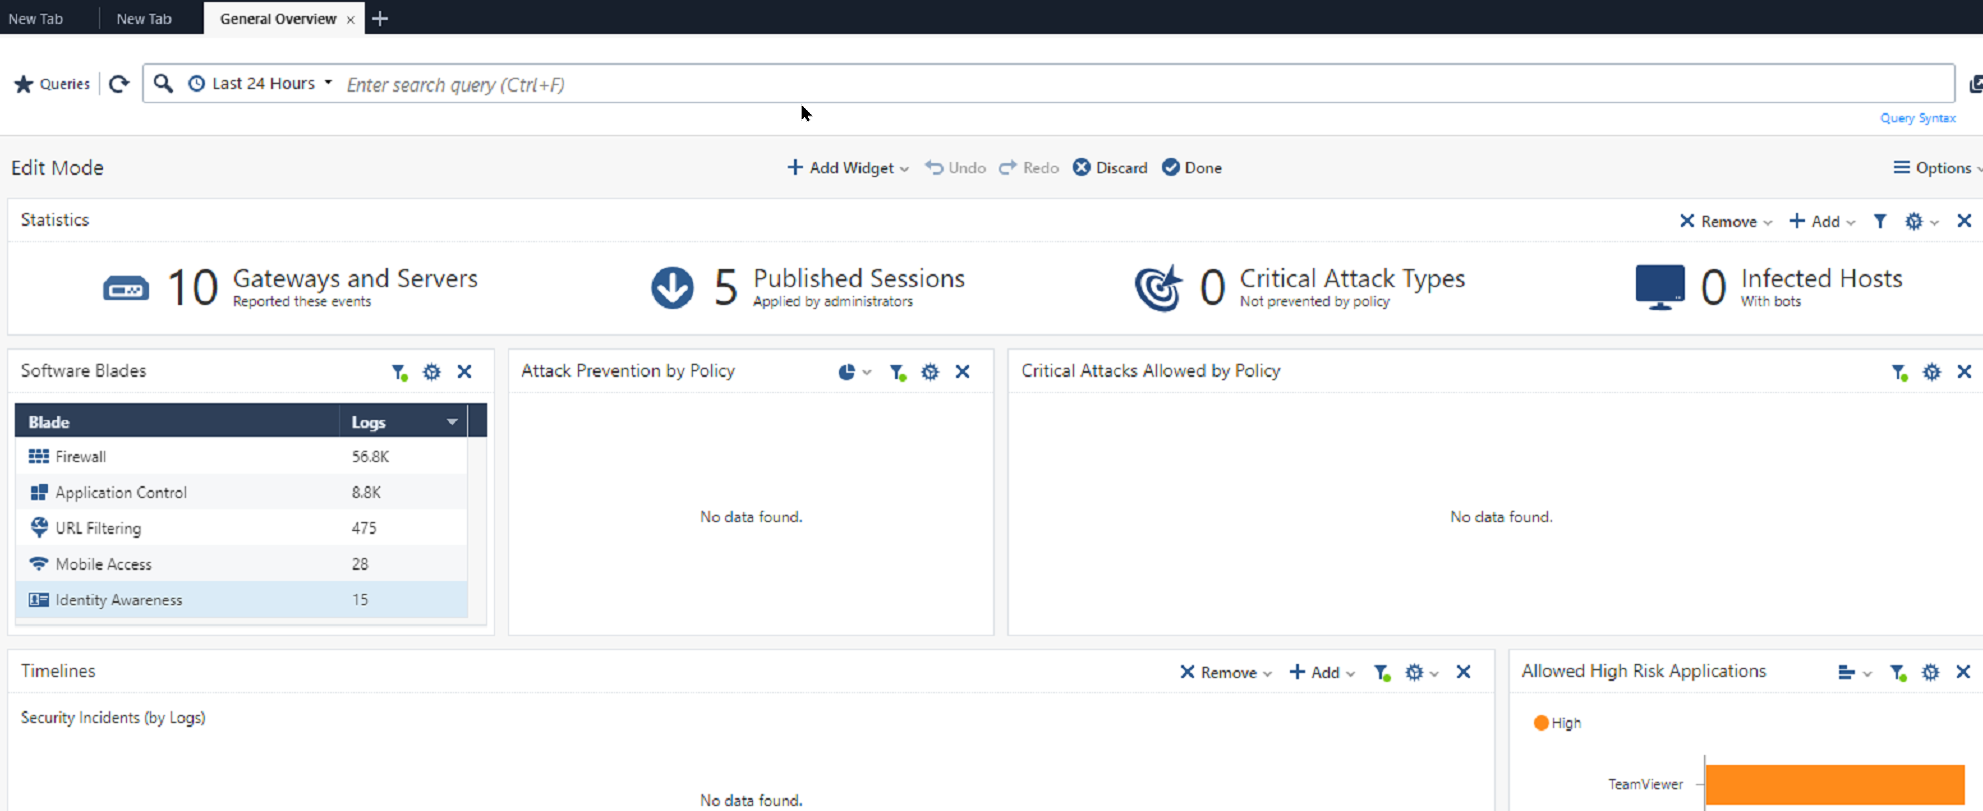Screen dimensions: 1983x811
Task: Open gear settings in Attack Prevention widget
Action: click(930, 372)
